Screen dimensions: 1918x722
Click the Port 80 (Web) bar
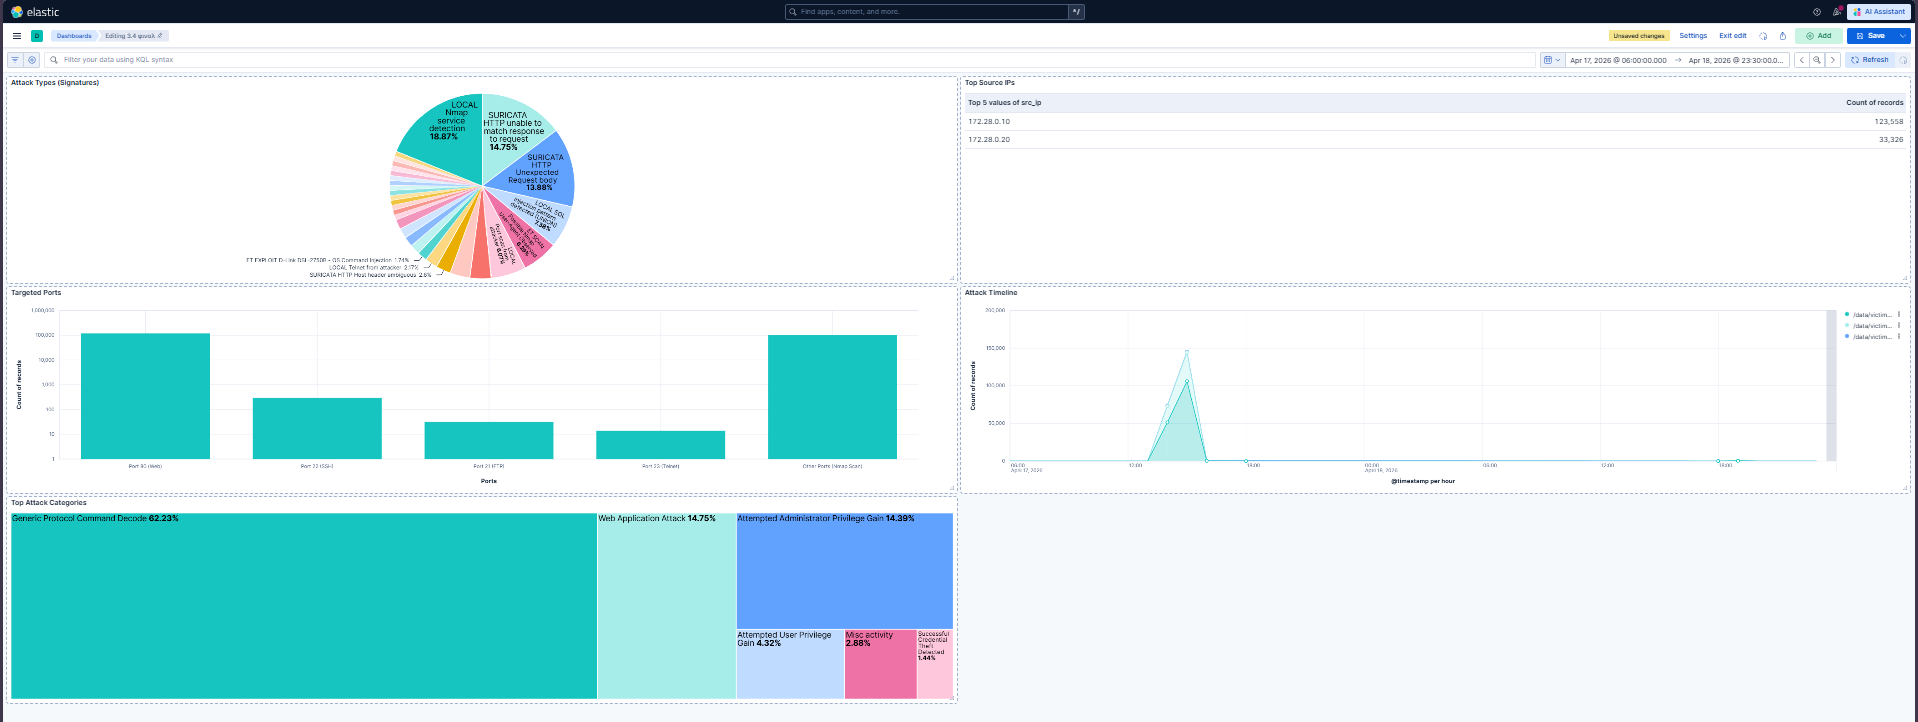click(x=145, y=396)
